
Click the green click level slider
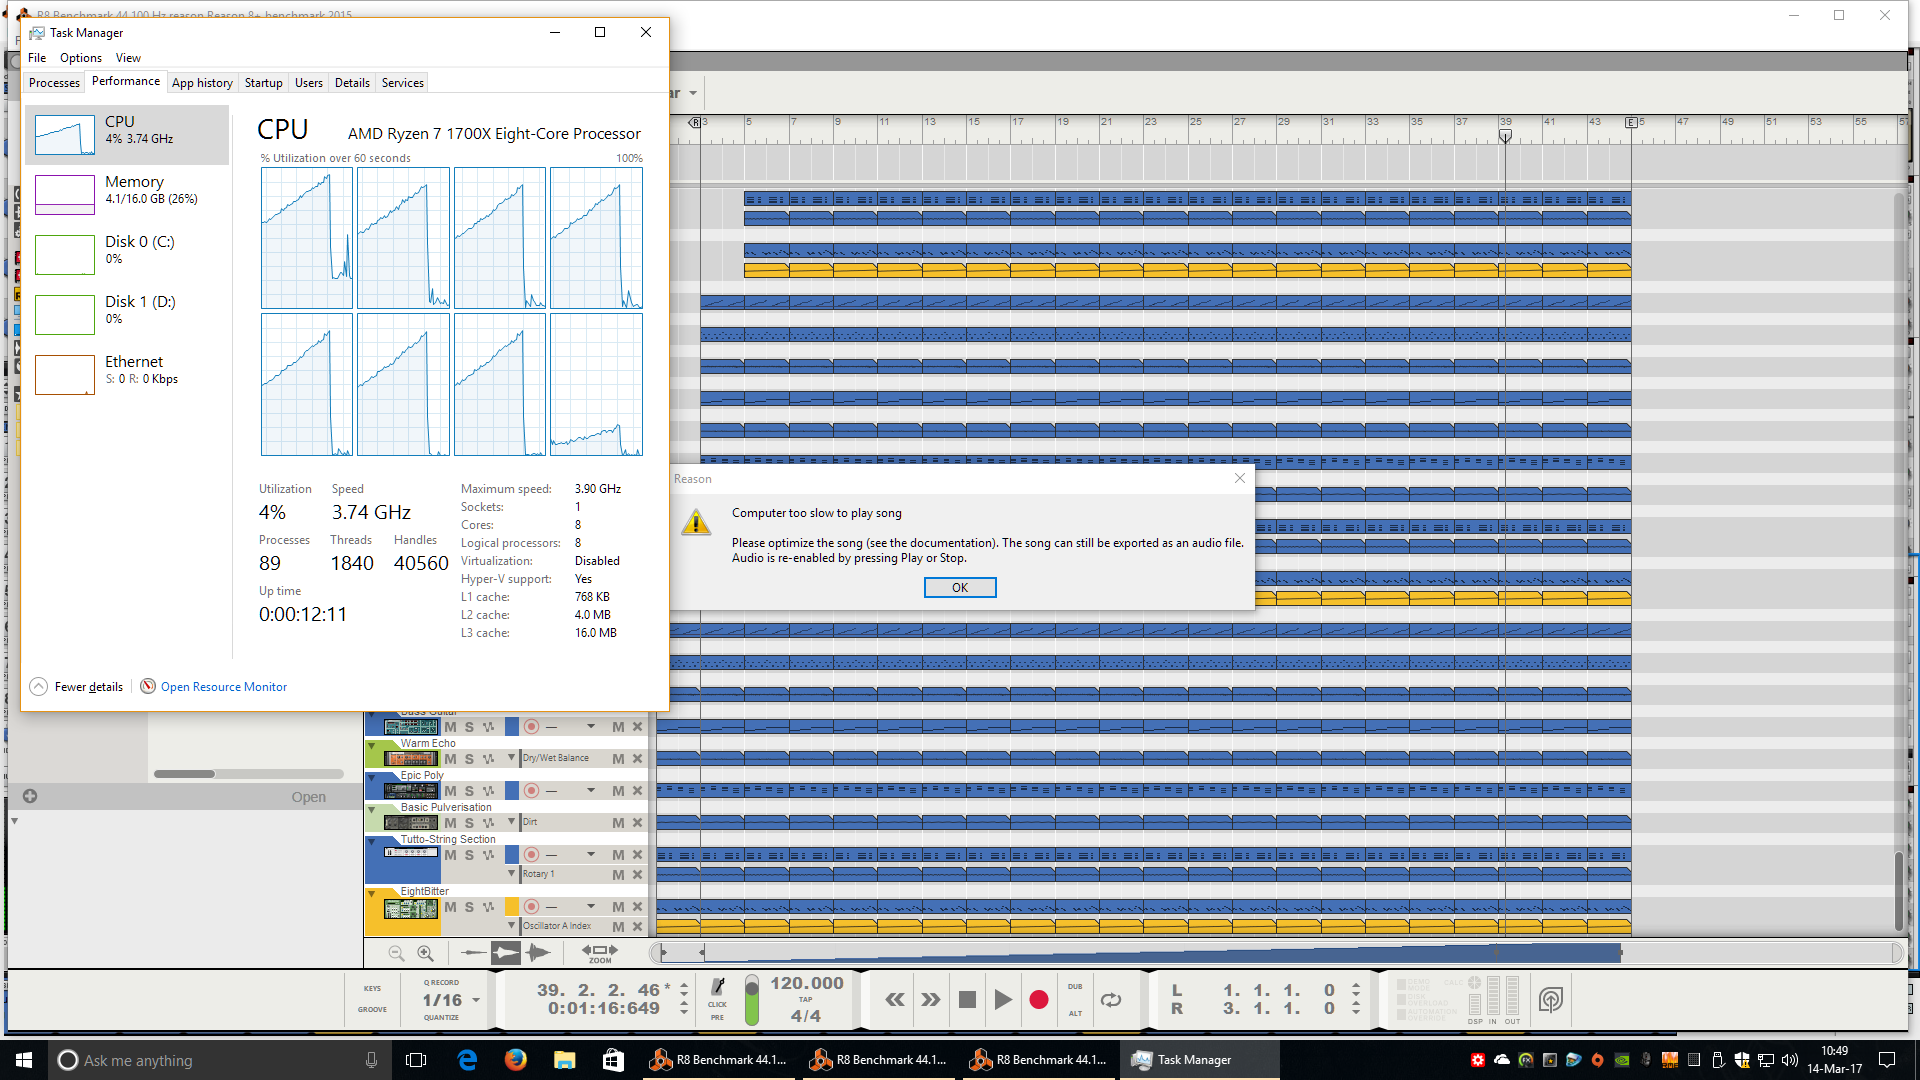click(752, 999)
